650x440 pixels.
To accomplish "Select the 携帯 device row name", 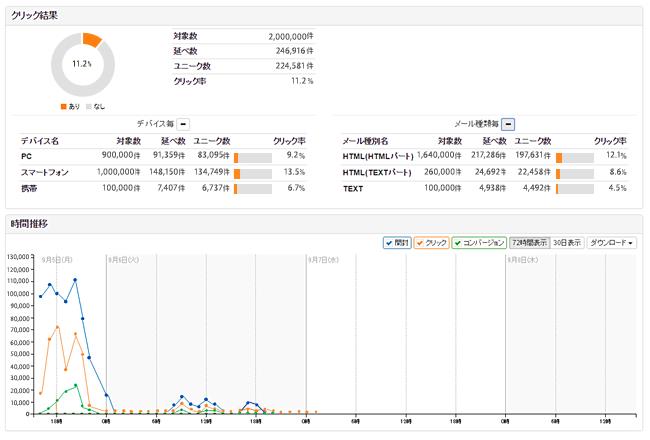I will click(x=29, y=188).
